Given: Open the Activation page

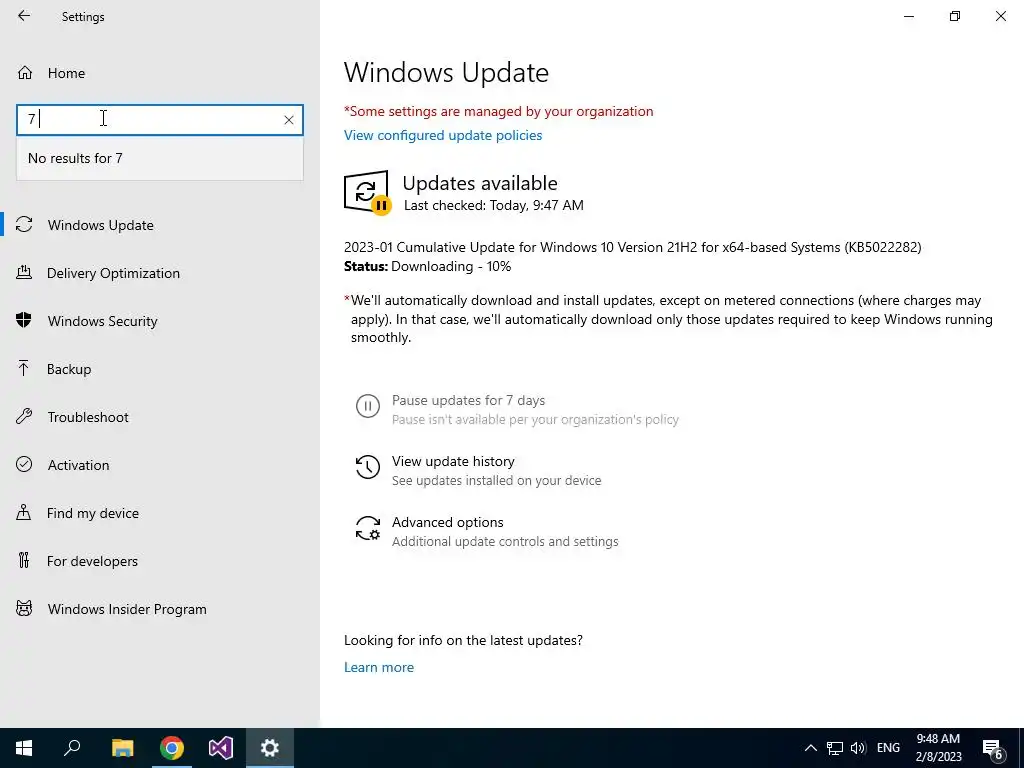Looking at the screenshot, I should click(x=78, y=465).
